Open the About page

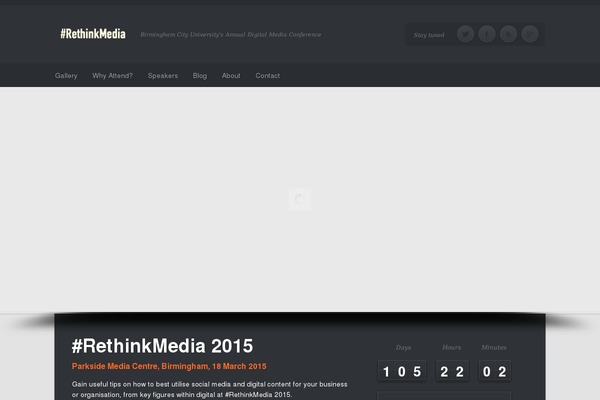(x=231, y=76)
